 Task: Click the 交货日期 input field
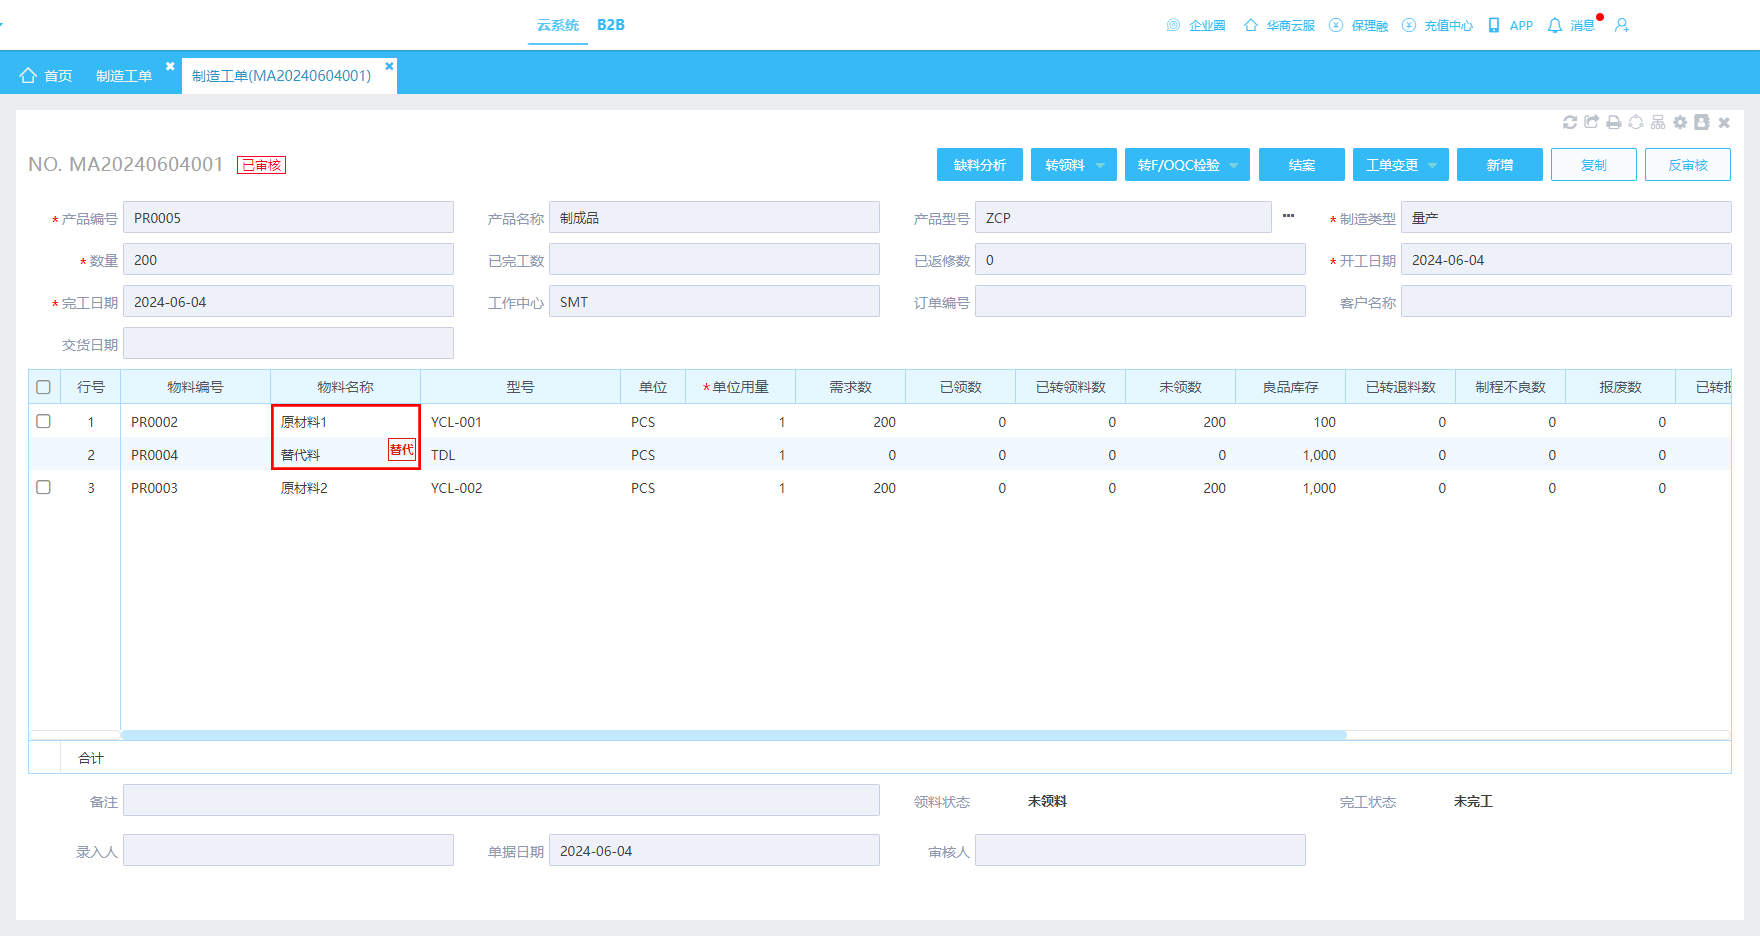pos(288,343)
